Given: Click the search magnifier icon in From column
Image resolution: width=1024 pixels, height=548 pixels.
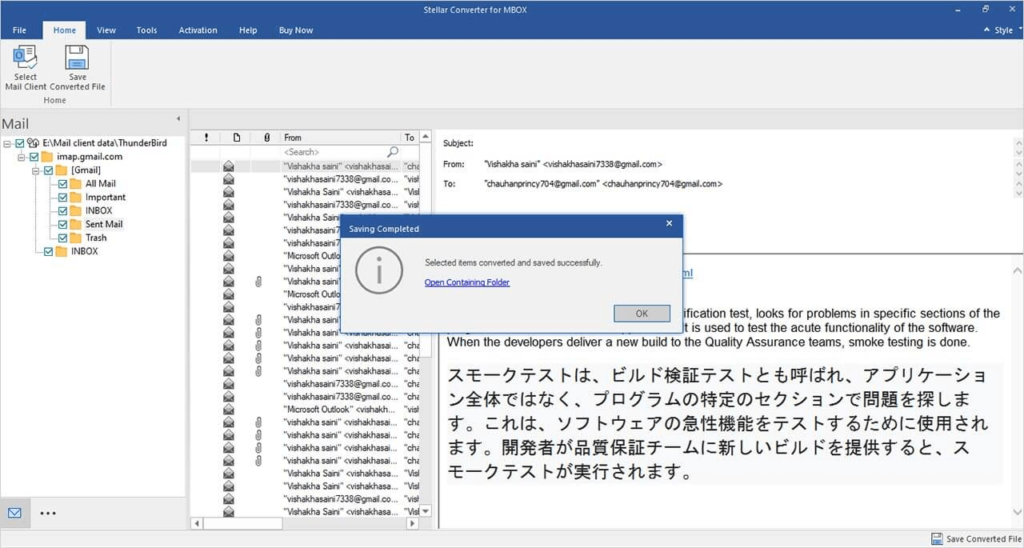Looking at the screenshot, I should (x=392, y=152).
